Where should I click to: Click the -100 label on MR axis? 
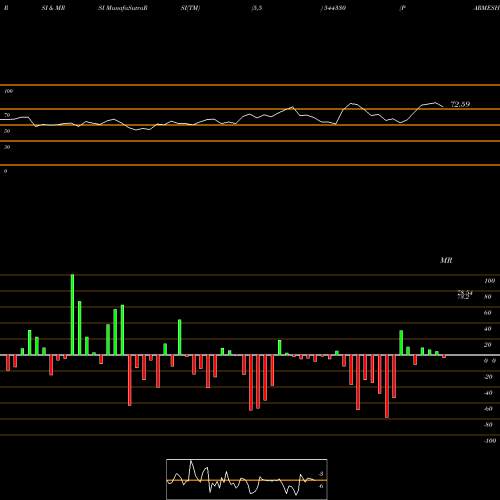coord(490,441)
